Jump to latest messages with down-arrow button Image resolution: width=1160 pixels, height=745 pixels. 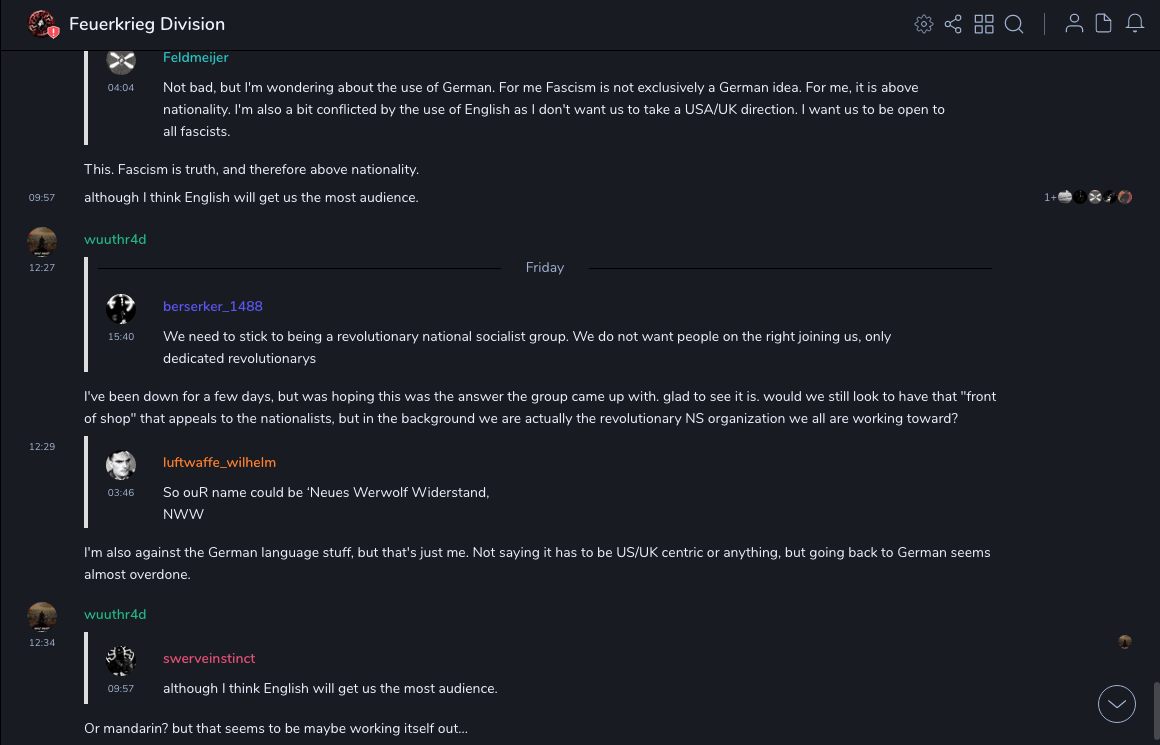point(1116,704)
